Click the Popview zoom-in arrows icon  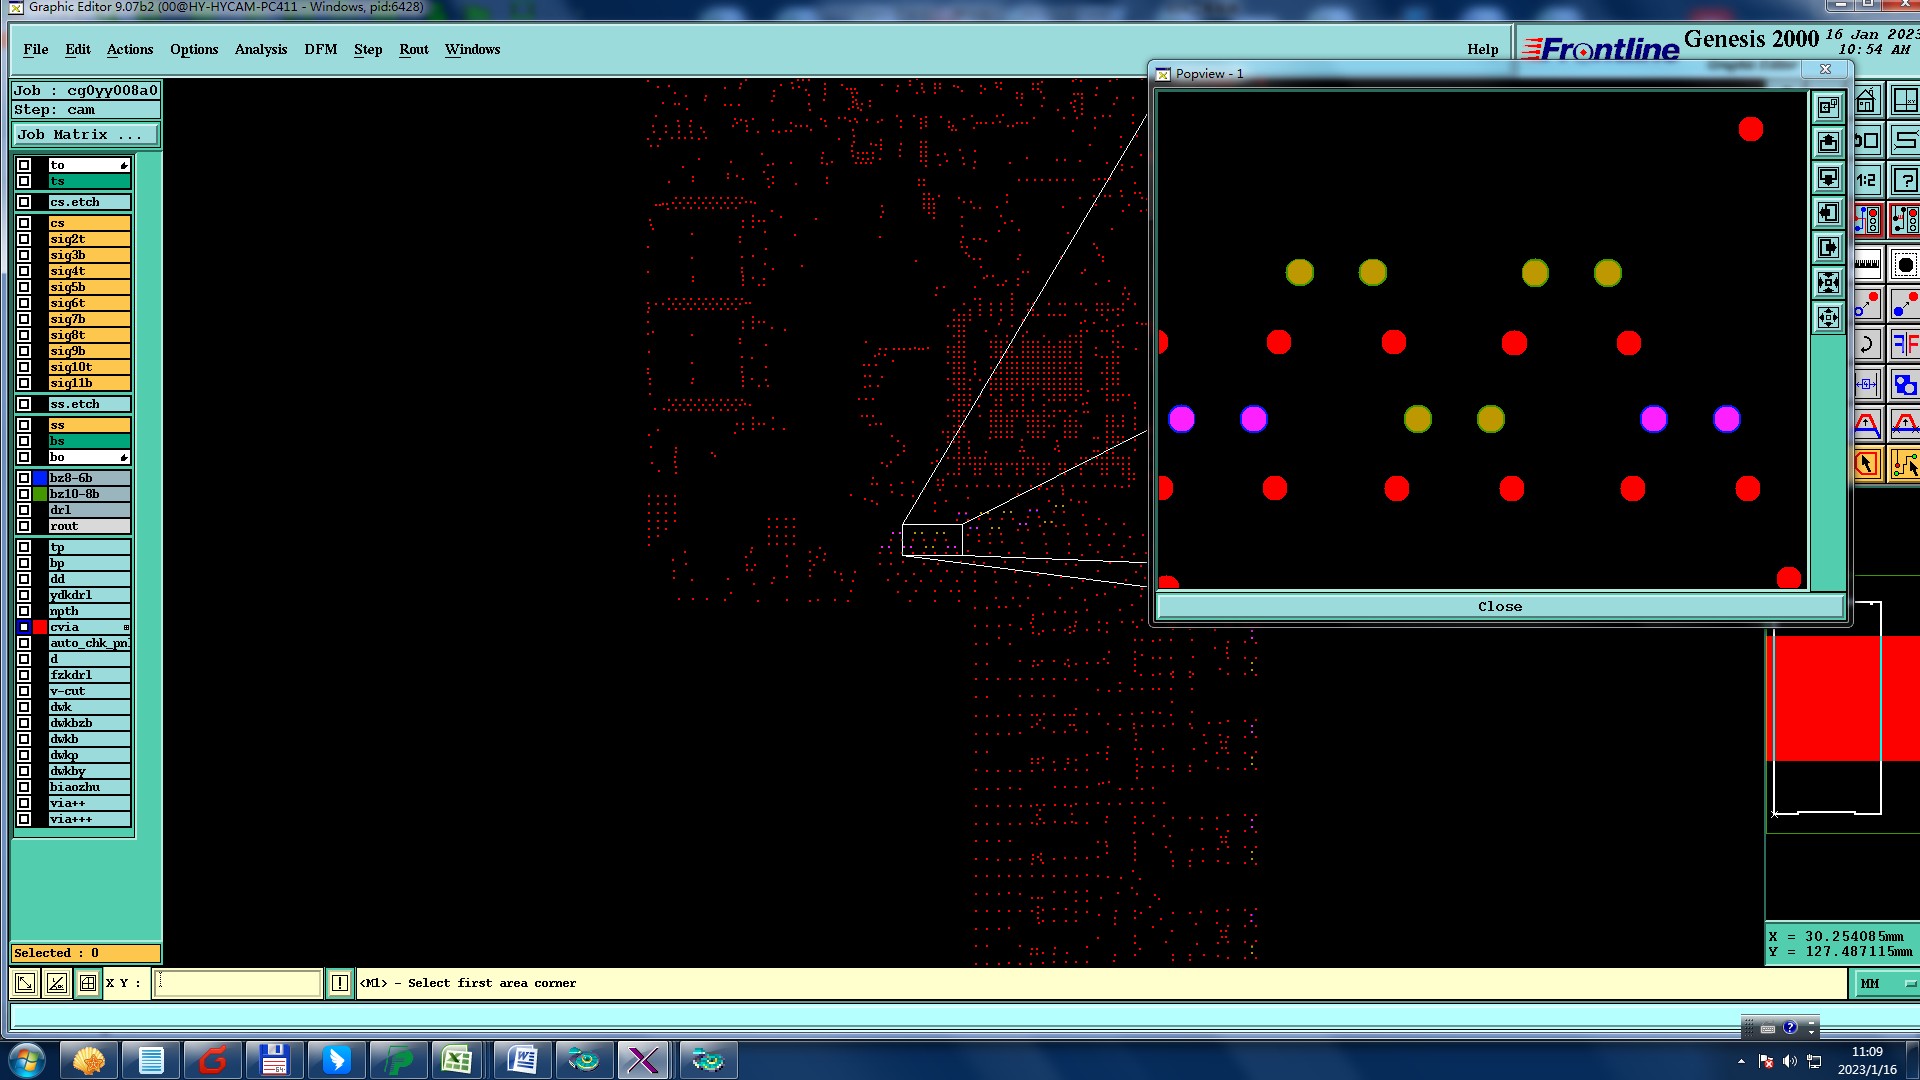click(x=1828, y=283)
